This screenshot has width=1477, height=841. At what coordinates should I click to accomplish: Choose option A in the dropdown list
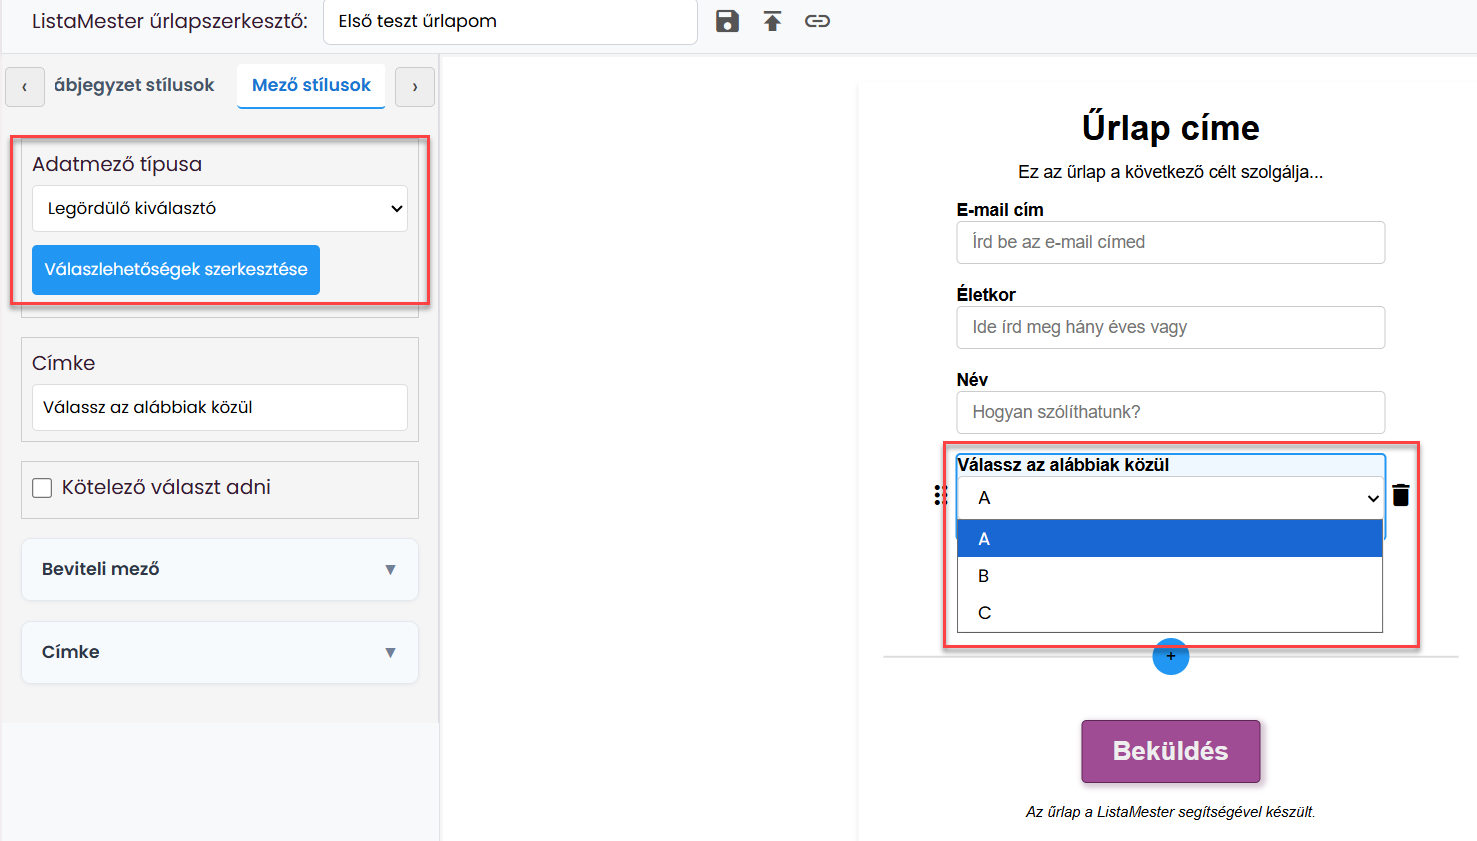[1170, 539]
